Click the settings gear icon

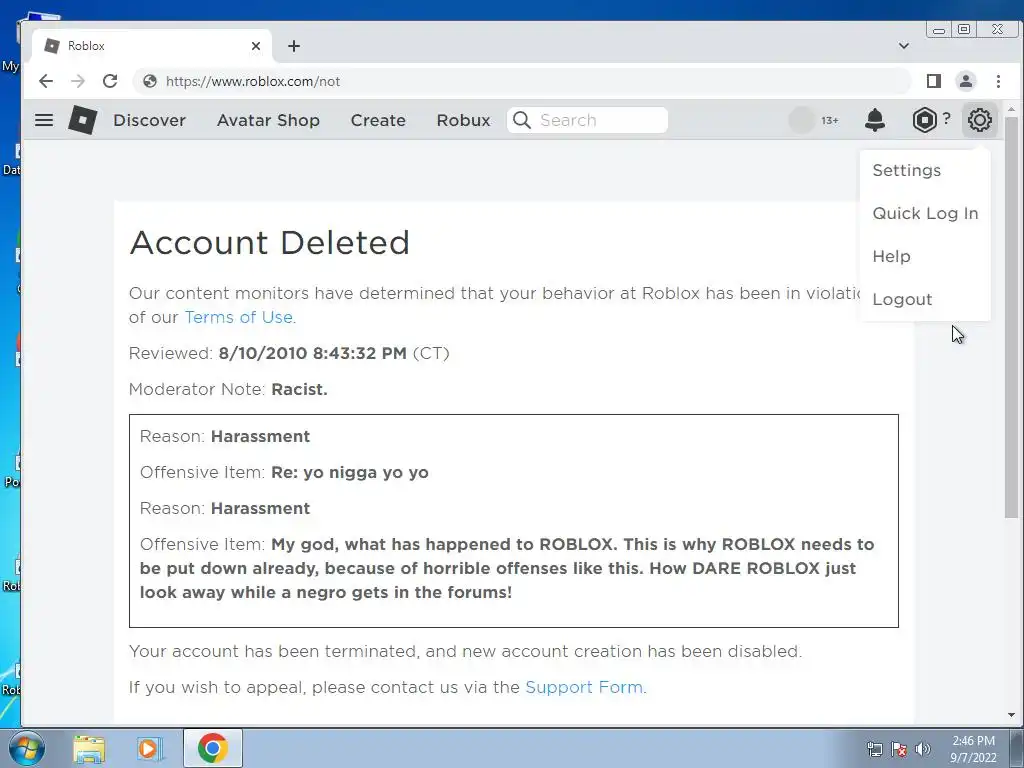click(x=980, y=120)
